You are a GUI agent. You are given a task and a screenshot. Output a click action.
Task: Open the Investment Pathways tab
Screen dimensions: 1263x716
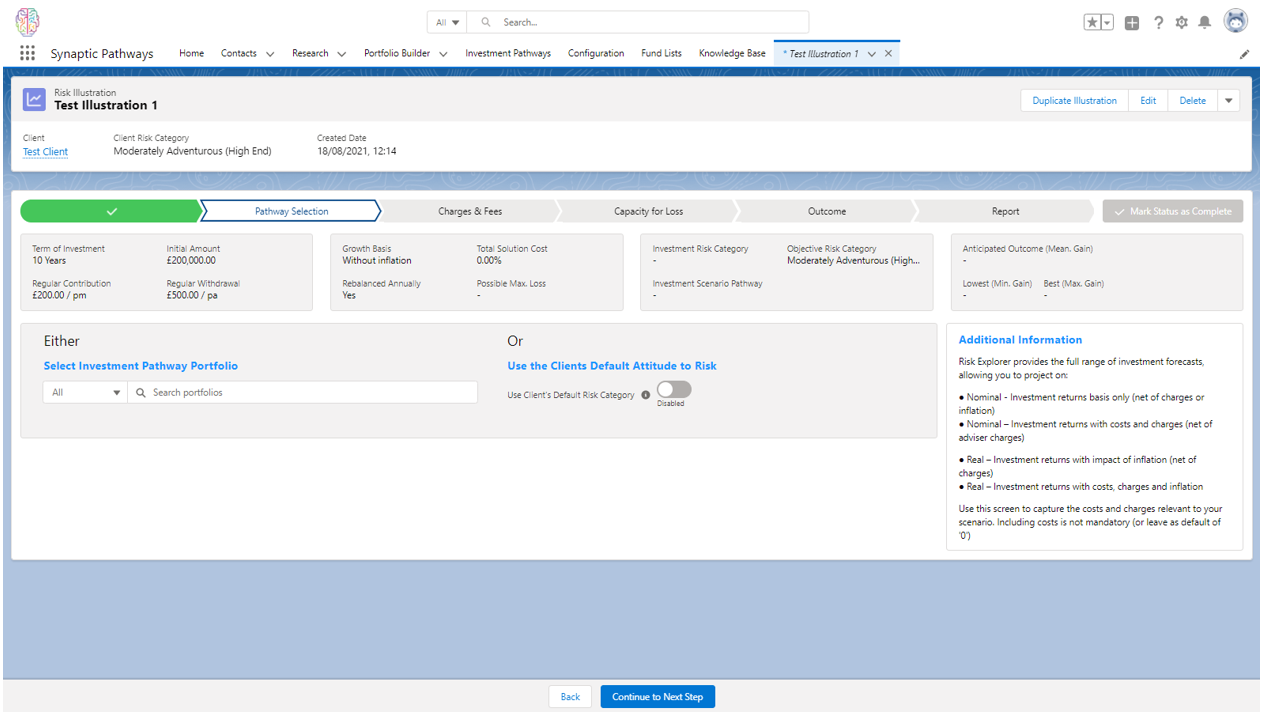pyautogui.click(x=508, y=54)
